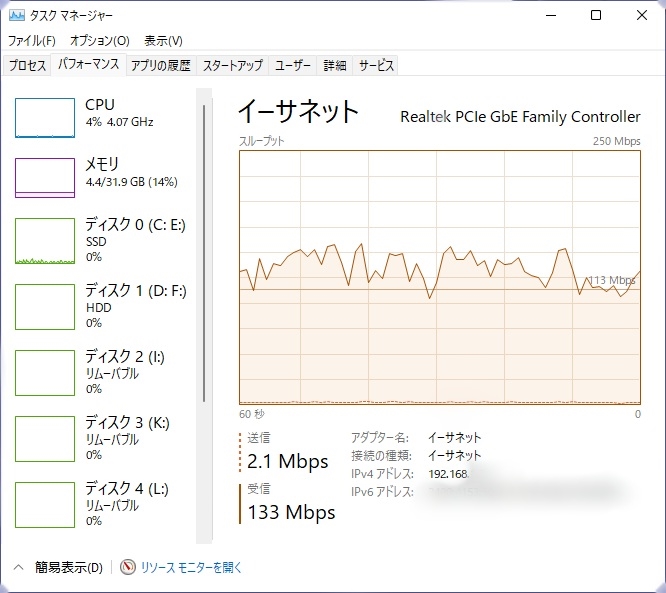Select ディスク 0 (C: E:) SSD thumbnail

tap(45, 241)
